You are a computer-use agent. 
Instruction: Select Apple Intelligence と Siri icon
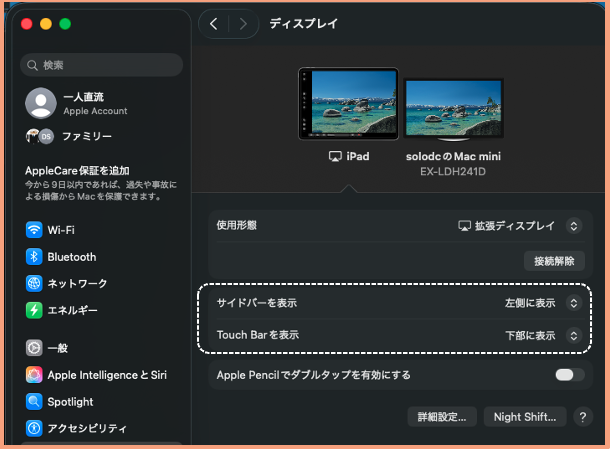35,375
